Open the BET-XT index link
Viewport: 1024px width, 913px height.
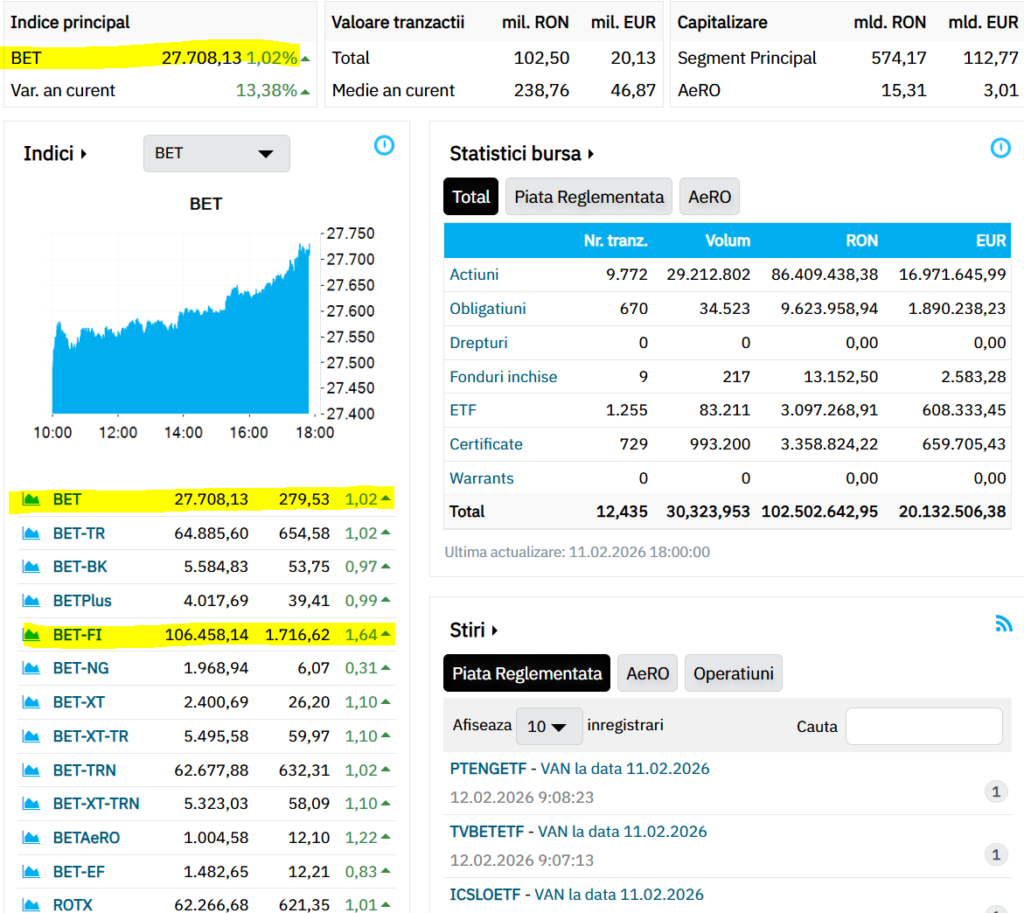point(78,702)
